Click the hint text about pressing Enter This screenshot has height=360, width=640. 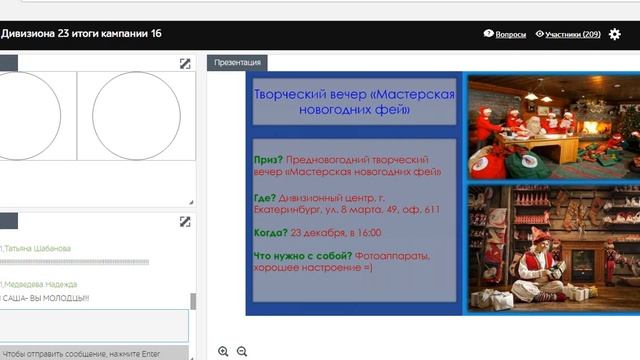coord(81,354)
